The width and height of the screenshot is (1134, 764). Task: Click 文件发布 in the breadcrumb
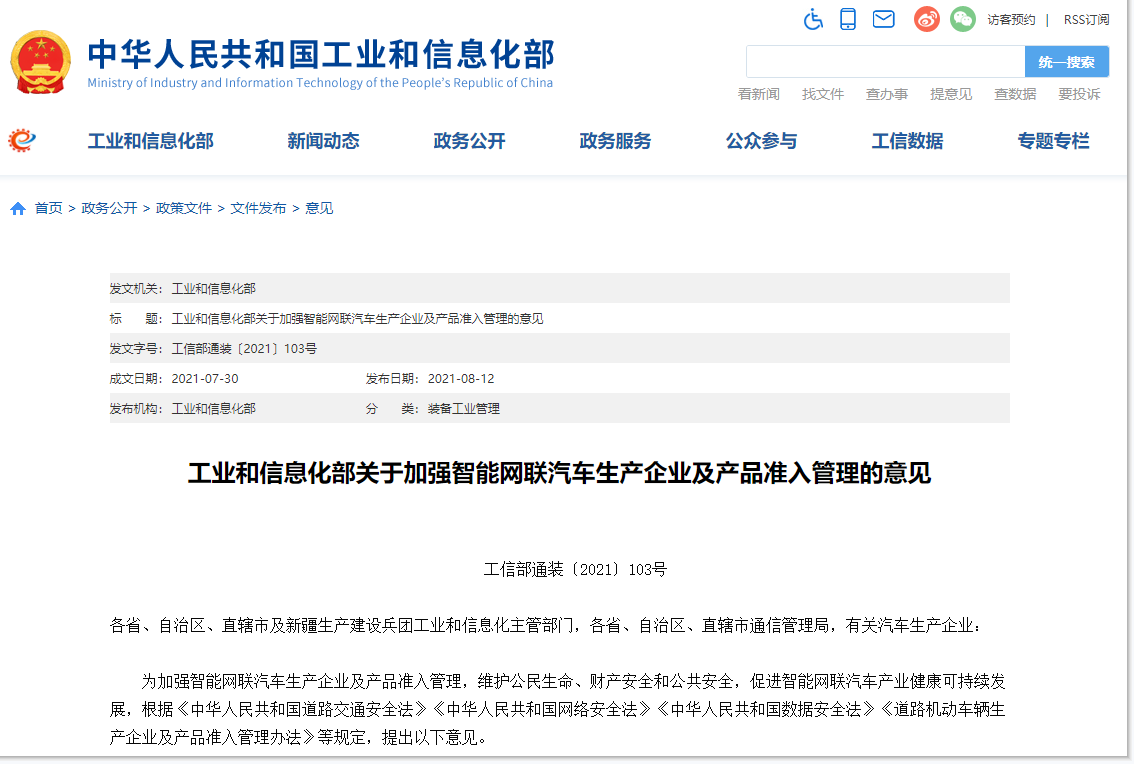258,208
